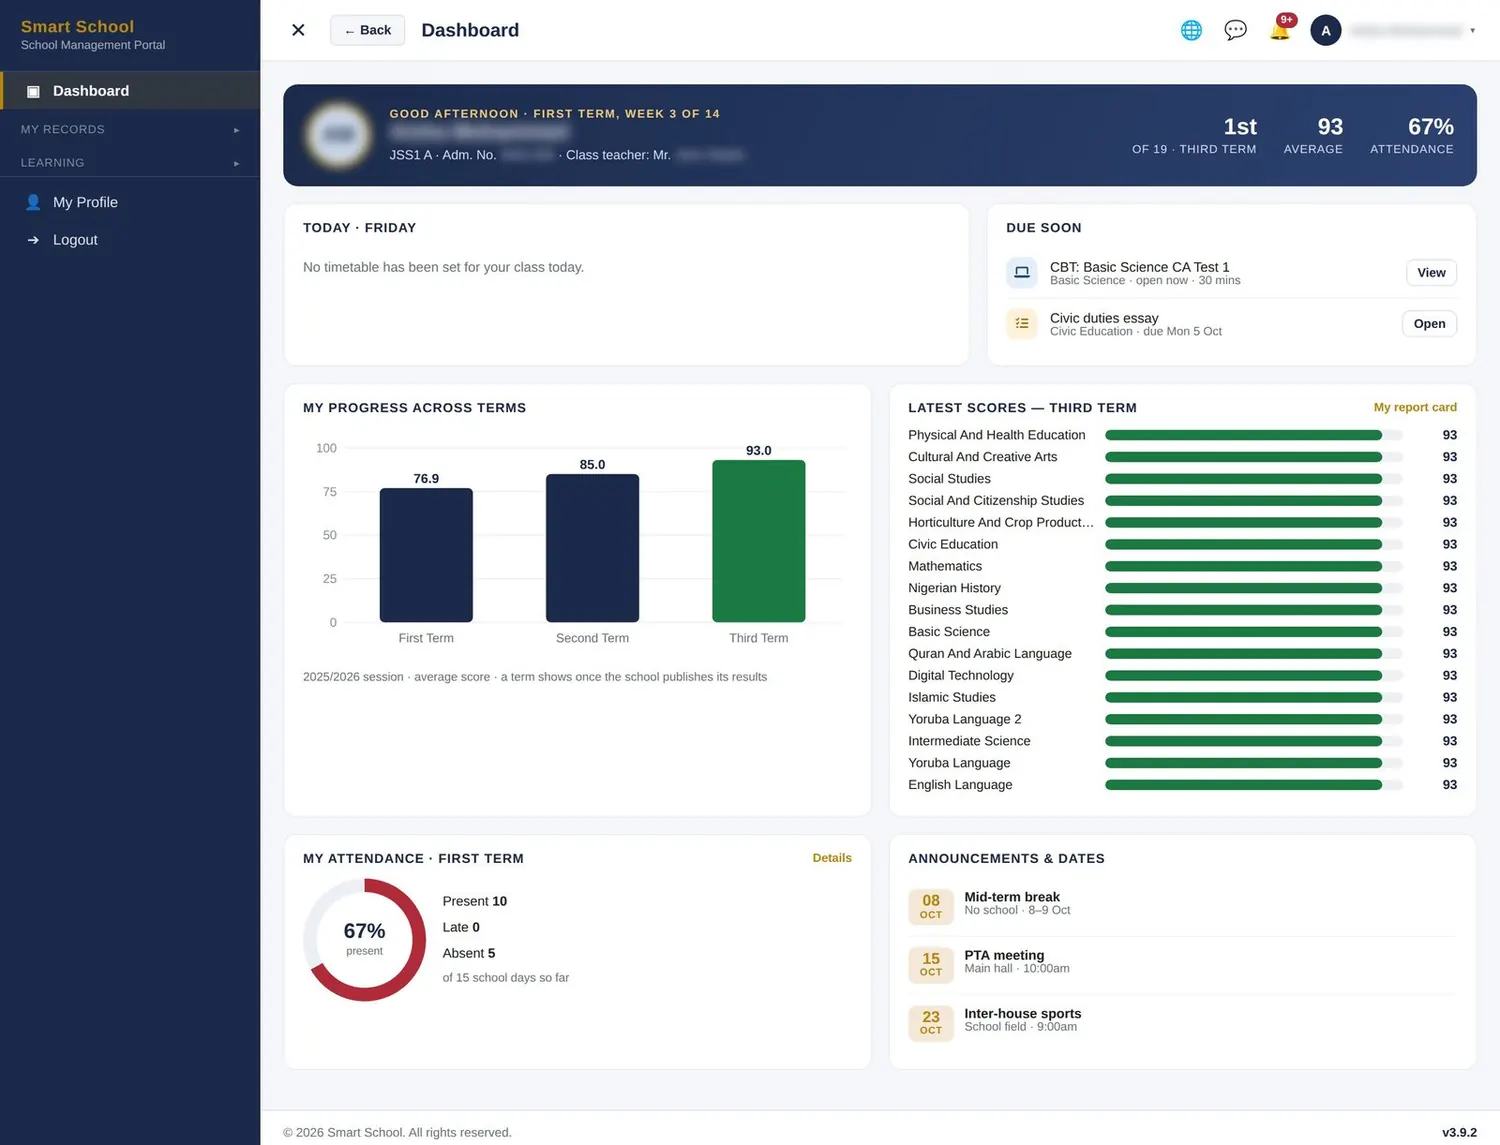Click the Islamic Studies subject row
This screenshot has width=1500, height=1145.
(1182, 697)
